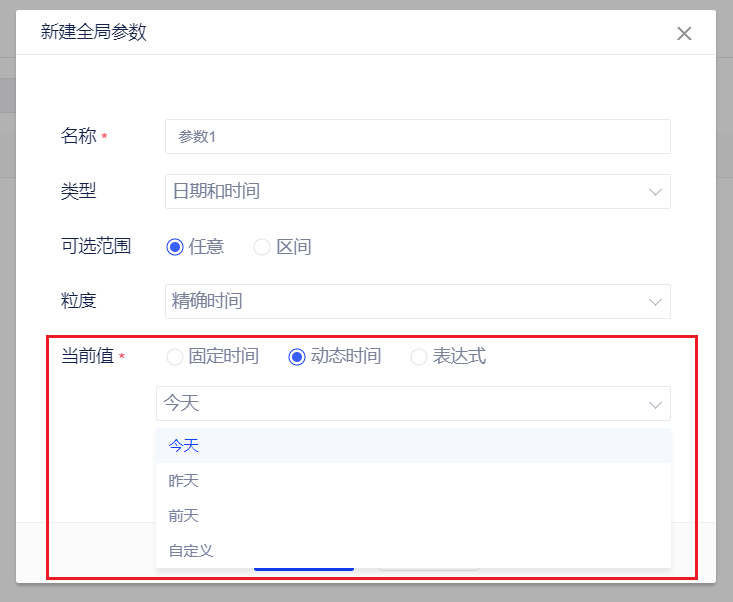Collapse dynamic time list via its chevron
Screen dimensions: 733x602
655,405
